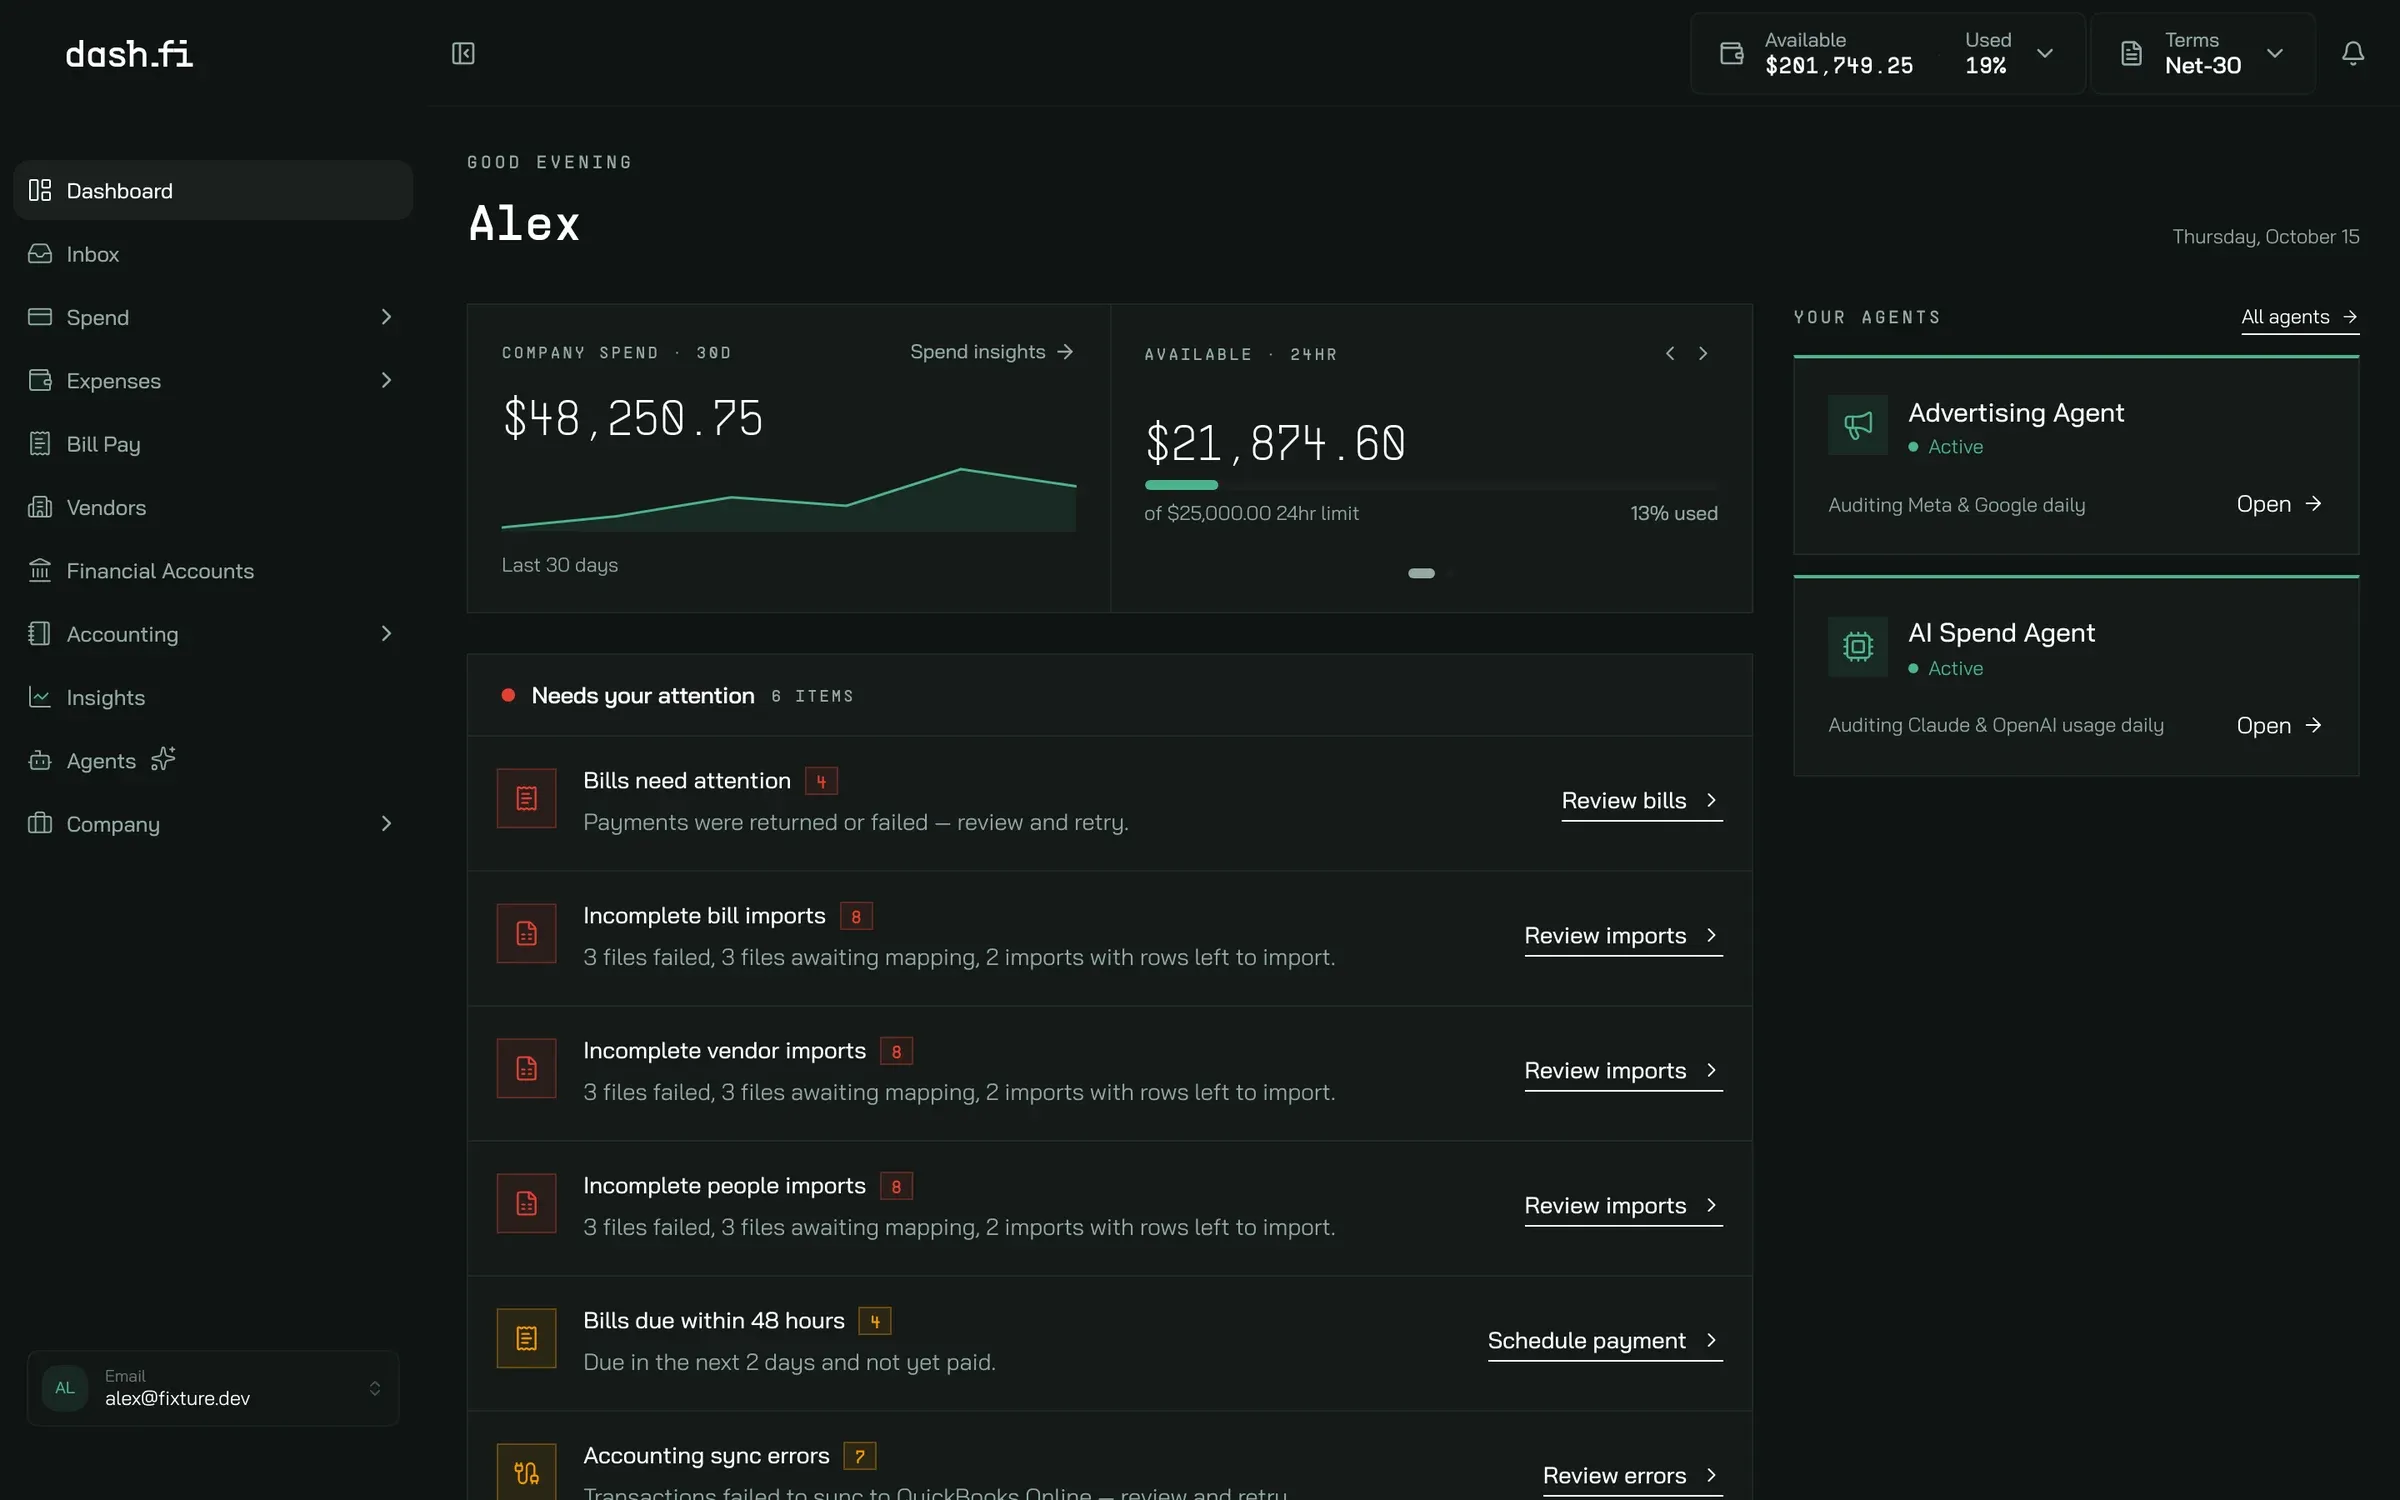Click the Incomplete people imports file icon
The height and width of the screenshot is (1500, 2400).
point(526,1203)
